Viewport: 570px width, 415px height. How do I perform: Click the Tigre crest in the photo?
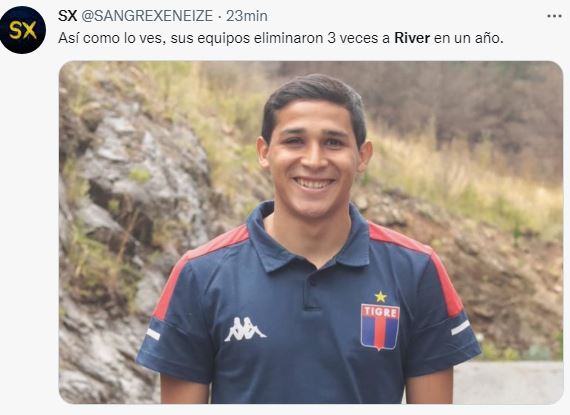[x=380, y=327]
